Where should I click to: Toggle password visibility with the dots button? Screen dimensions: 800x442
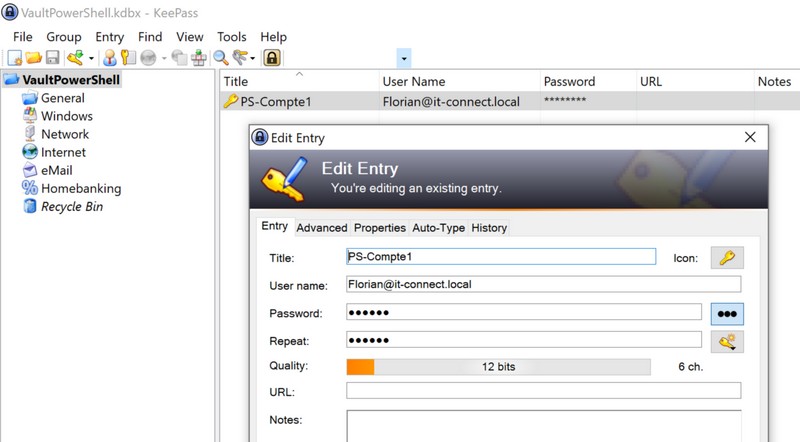pyautogui.click(x=727, y=313)
